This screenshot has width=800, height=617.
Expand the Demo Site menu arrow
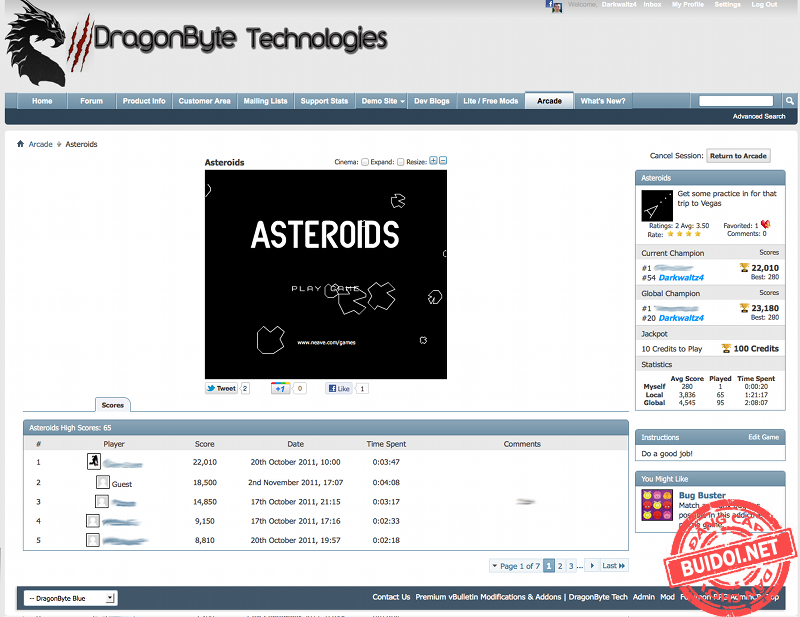coord(403,101)
